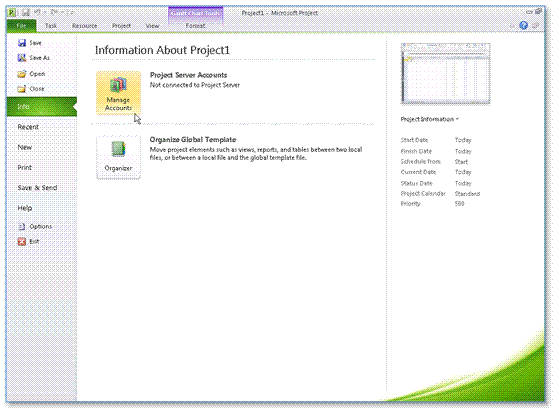This screenshot has width=556, height=413.
Task: Click the Project Calendar value Standard
Action: pos(467,194)
